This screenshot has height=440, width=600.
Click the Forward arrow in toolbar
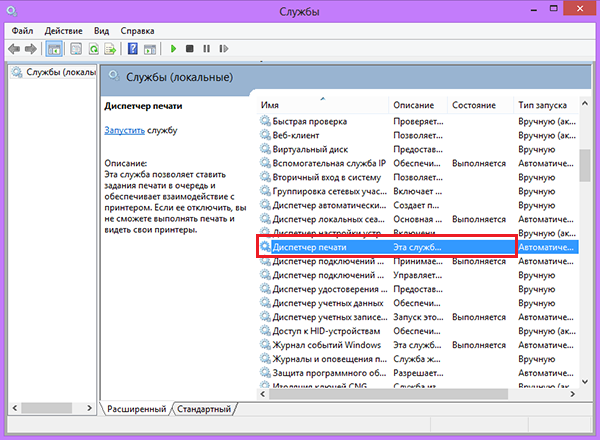point(31,48)
